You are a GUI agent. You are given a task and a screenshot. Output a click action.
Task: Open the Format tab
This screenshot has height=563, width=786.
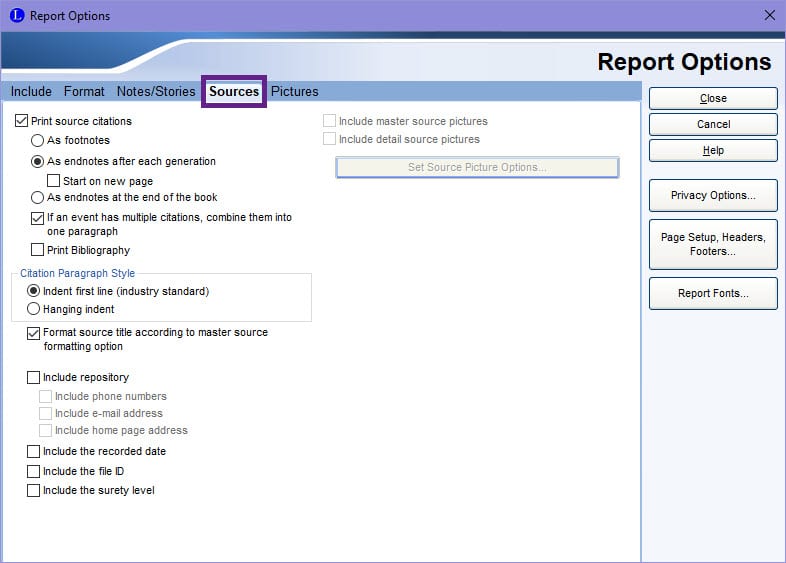point(84,91)
